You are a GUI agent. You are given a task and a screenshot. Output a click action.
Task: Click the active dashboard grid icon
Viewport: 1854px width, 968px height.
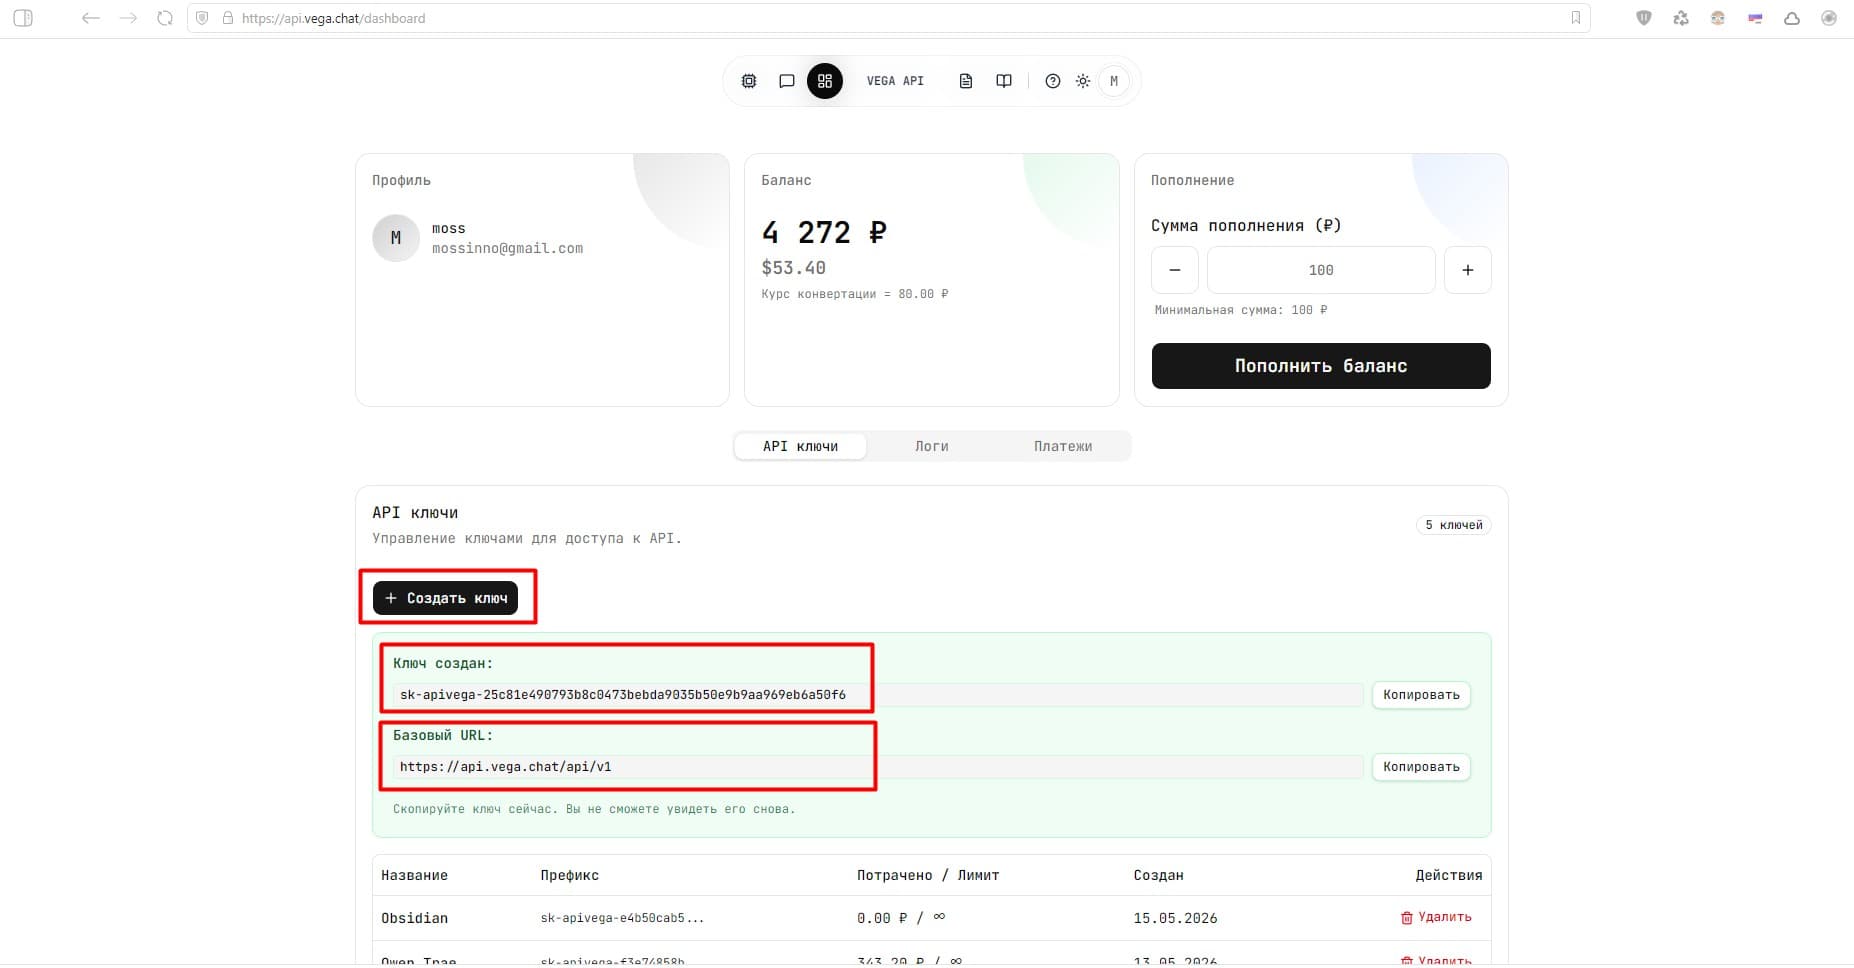click(x=825, y=81)
